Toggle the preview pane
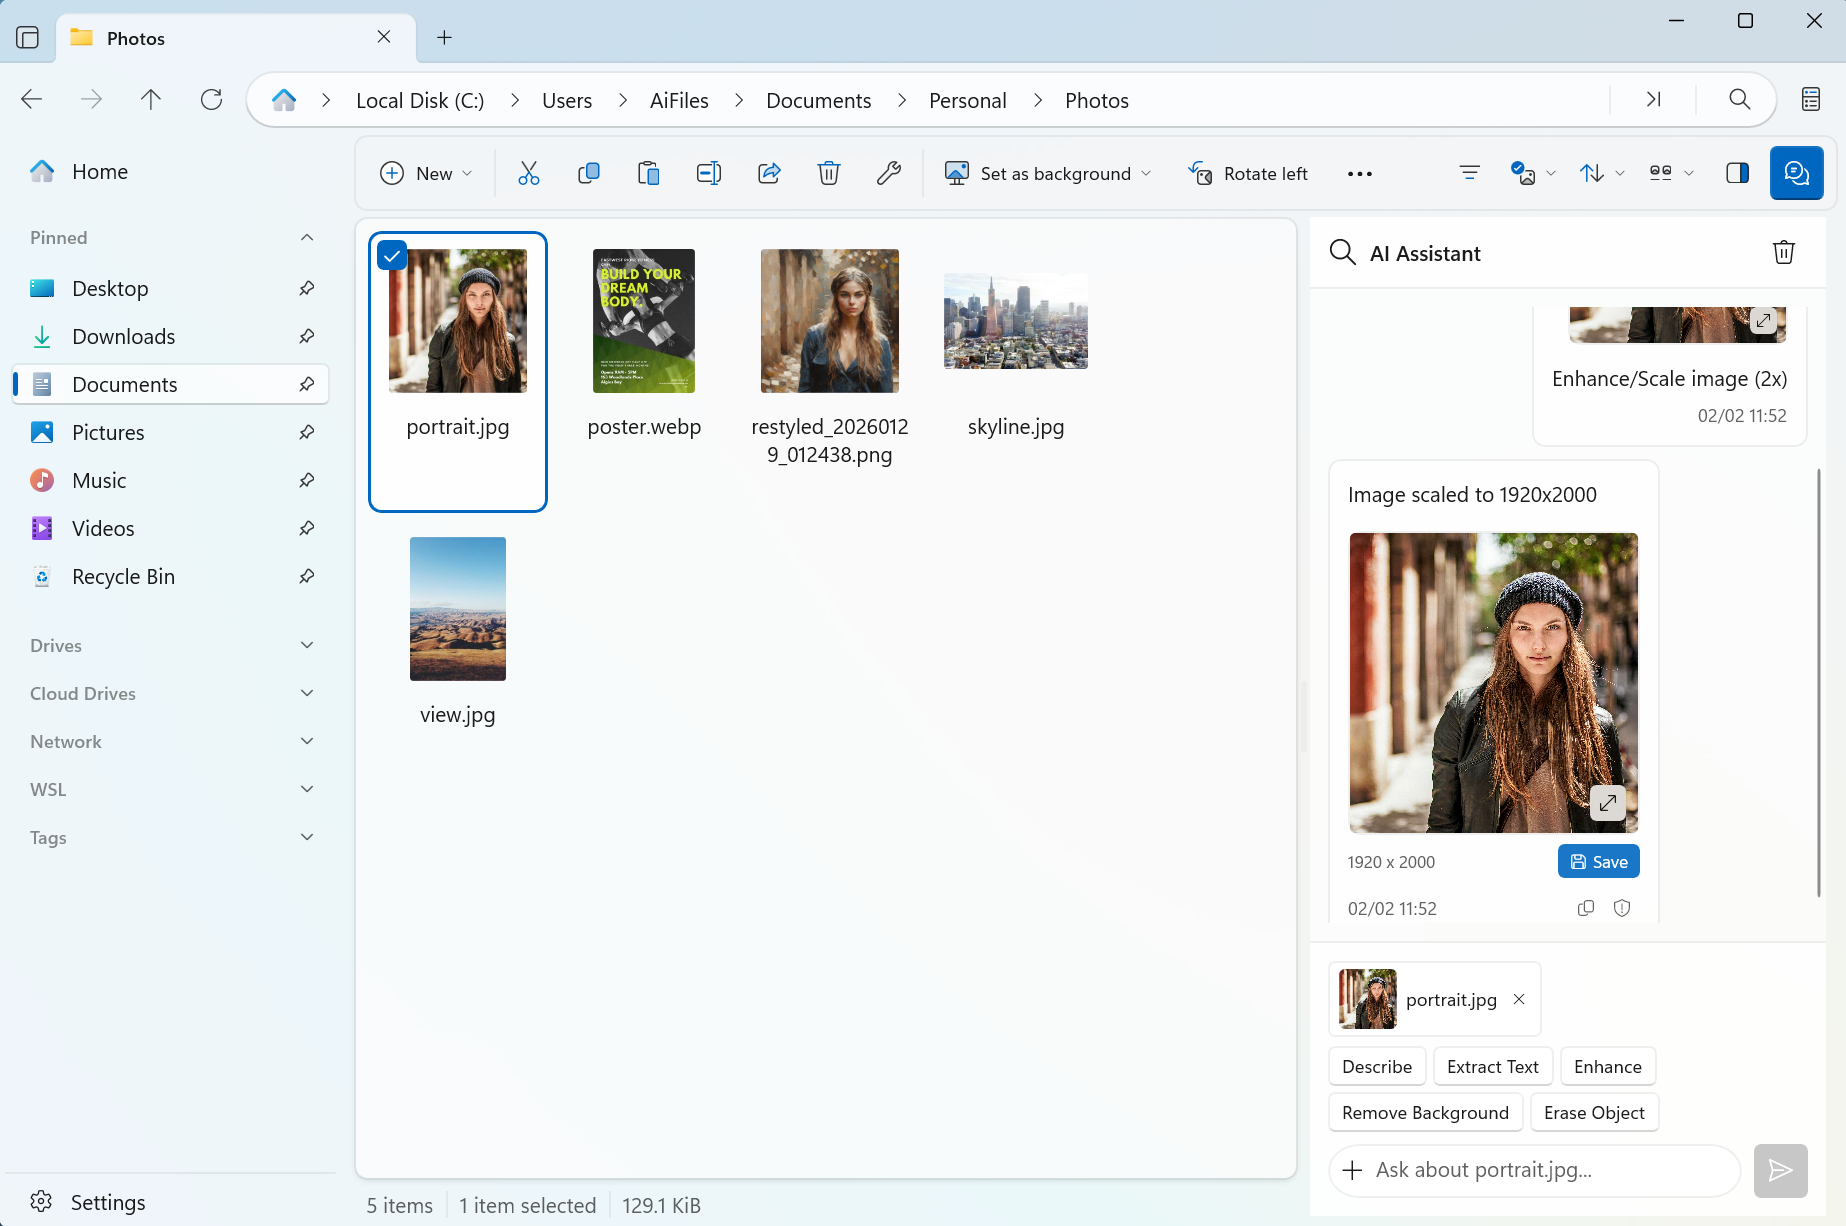This screenshot has width=1846, height=1226. pos(1737,172)
